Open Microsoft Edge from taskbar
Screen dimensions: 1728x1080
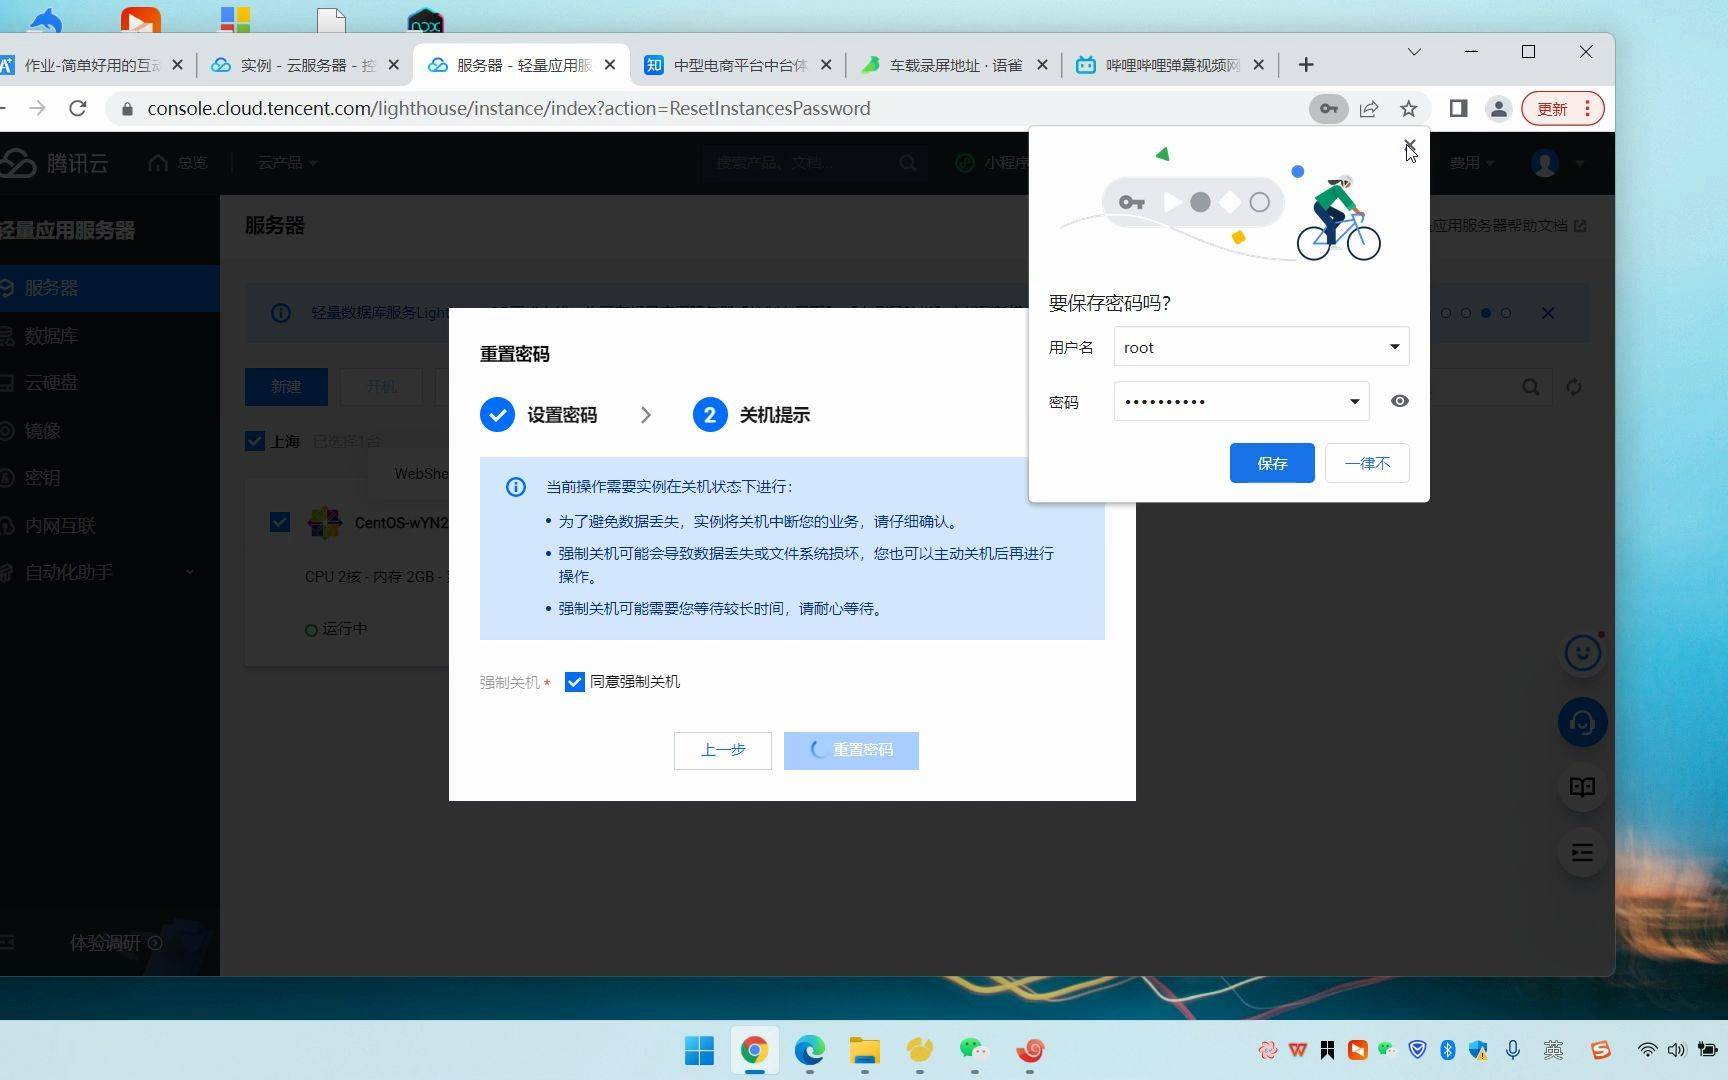pos(809,1050)
